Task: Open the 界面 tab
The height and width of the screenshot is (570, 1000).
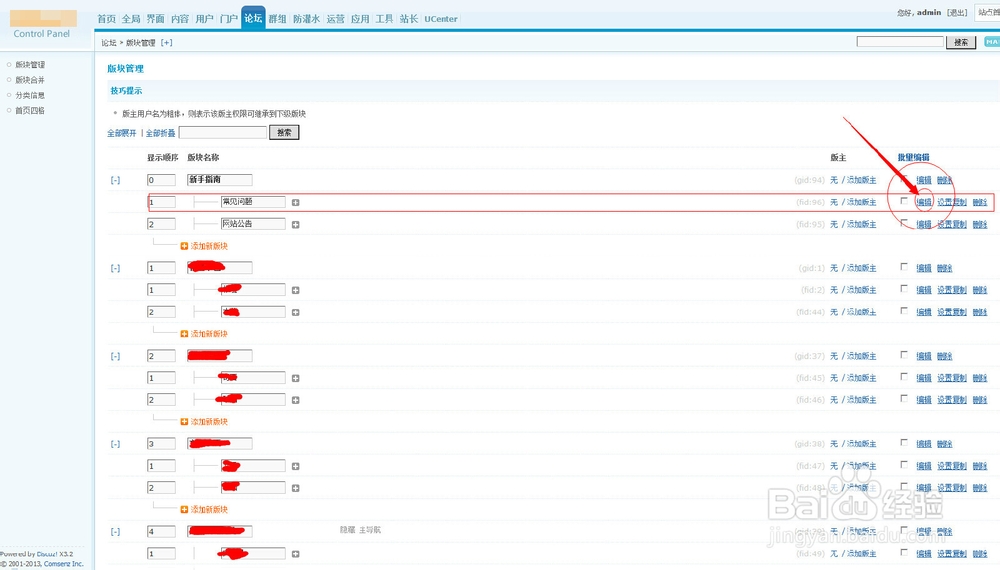Action: pyautogui.click(x=156, y=19)
